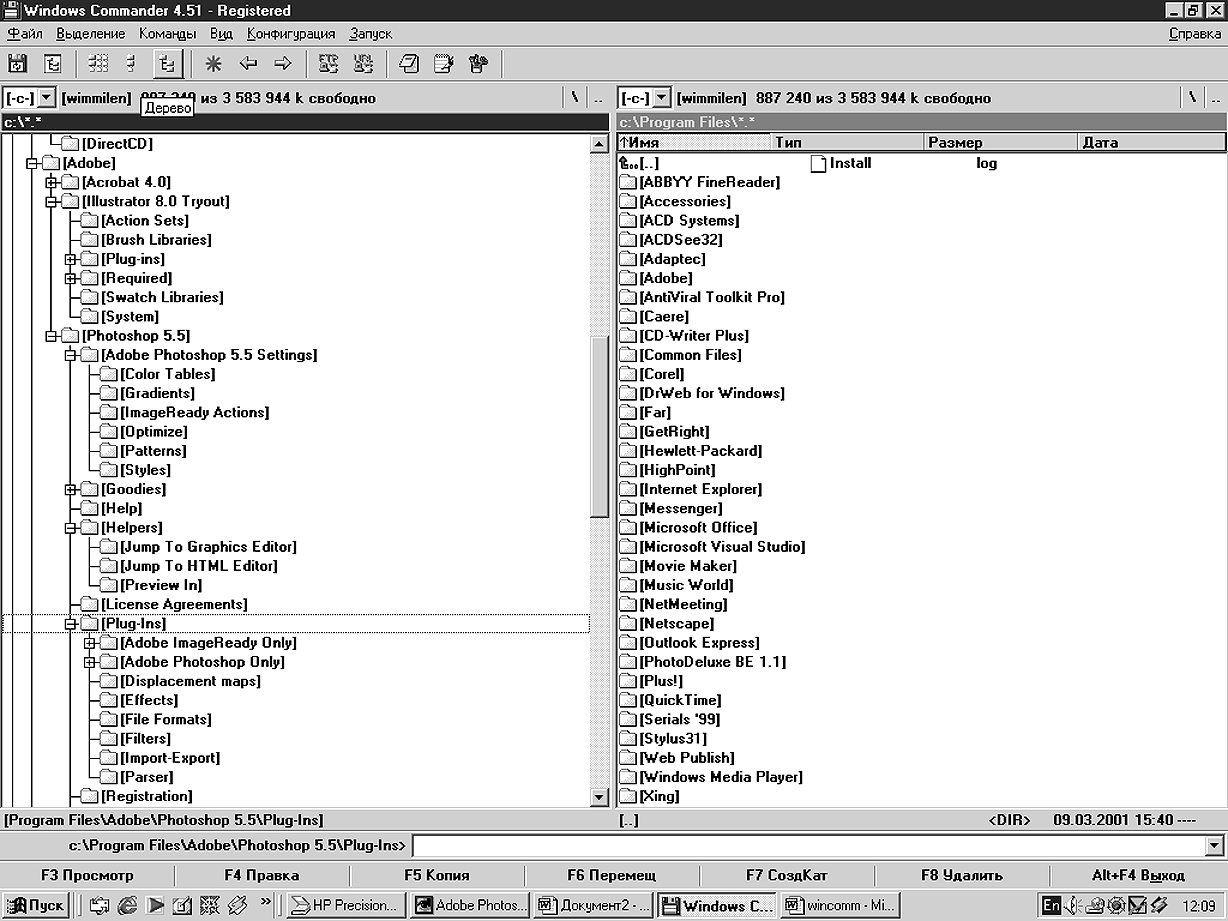Launch the notepad toolbar icon
Viewport: 1228px width, 921px height.
click(x=408, y=64)
